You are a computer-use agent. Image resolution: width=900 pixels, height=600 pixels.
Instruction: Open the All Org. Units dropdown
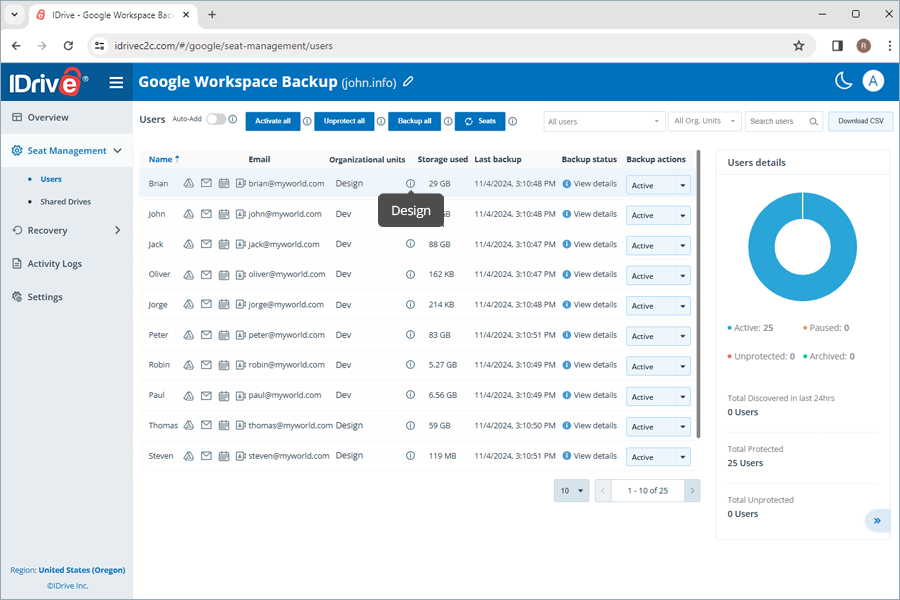pos(705,122)
